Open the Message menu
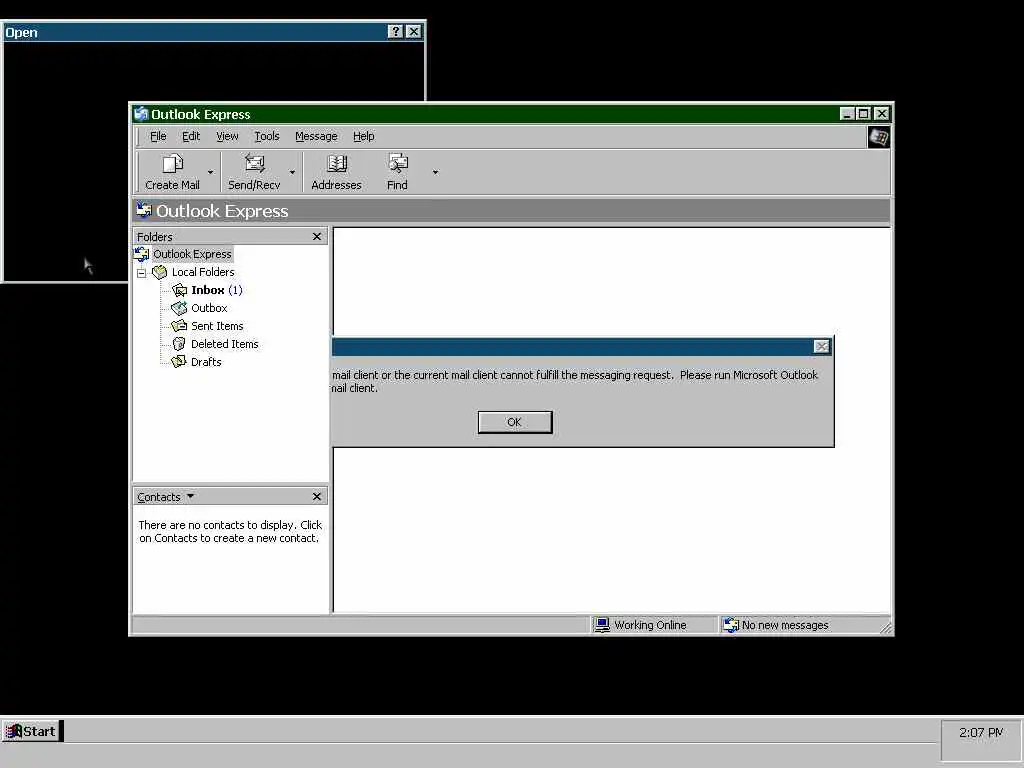This screenshot has width=1024, height=768. pyautogui.click(x=316, y=136)
